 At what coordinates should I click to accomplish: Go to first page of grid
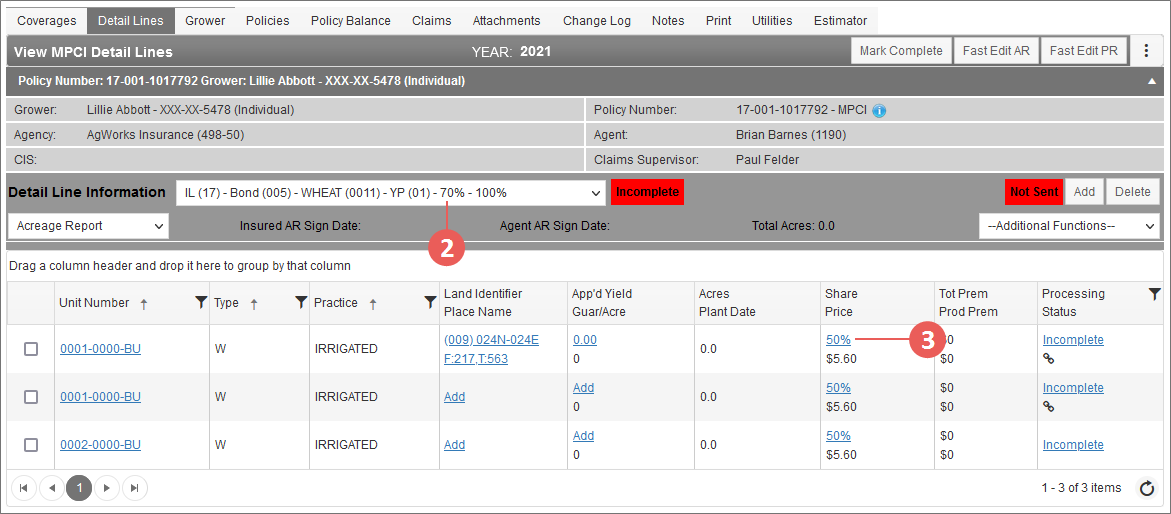click(x=23, y=488)
